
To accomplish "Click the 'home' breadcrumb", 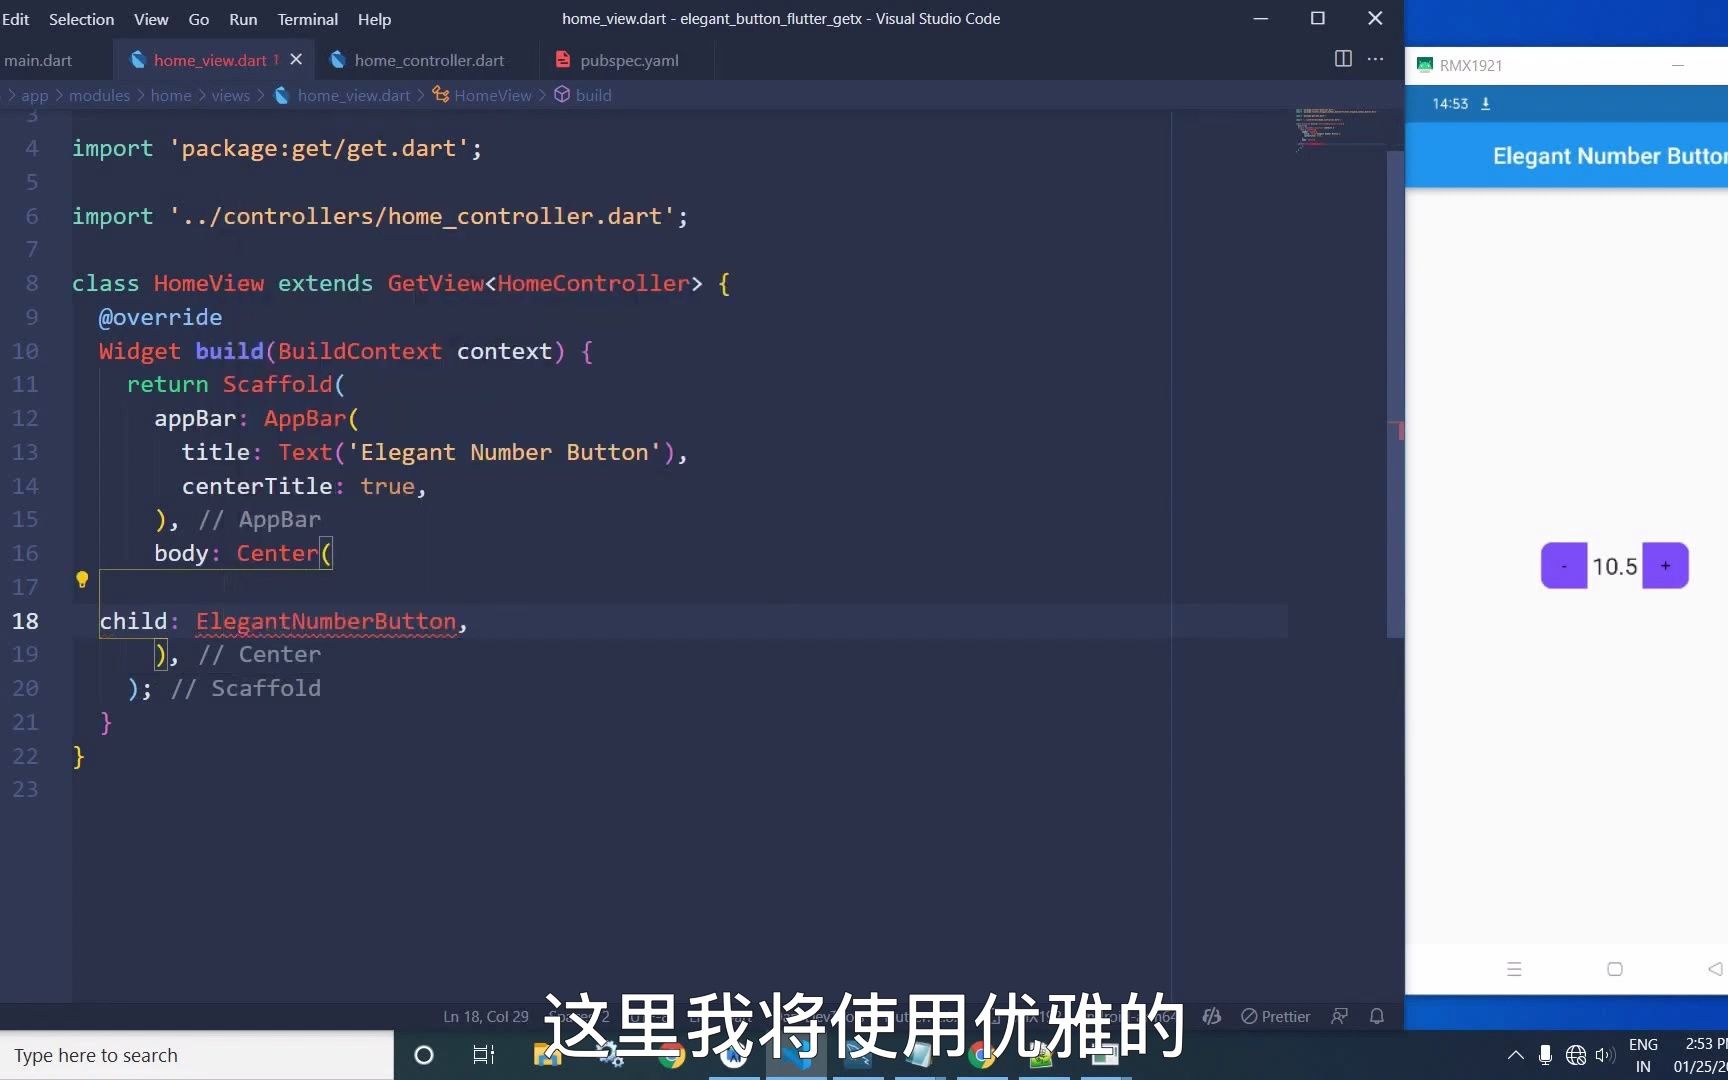I will click(x=171, y=95).
